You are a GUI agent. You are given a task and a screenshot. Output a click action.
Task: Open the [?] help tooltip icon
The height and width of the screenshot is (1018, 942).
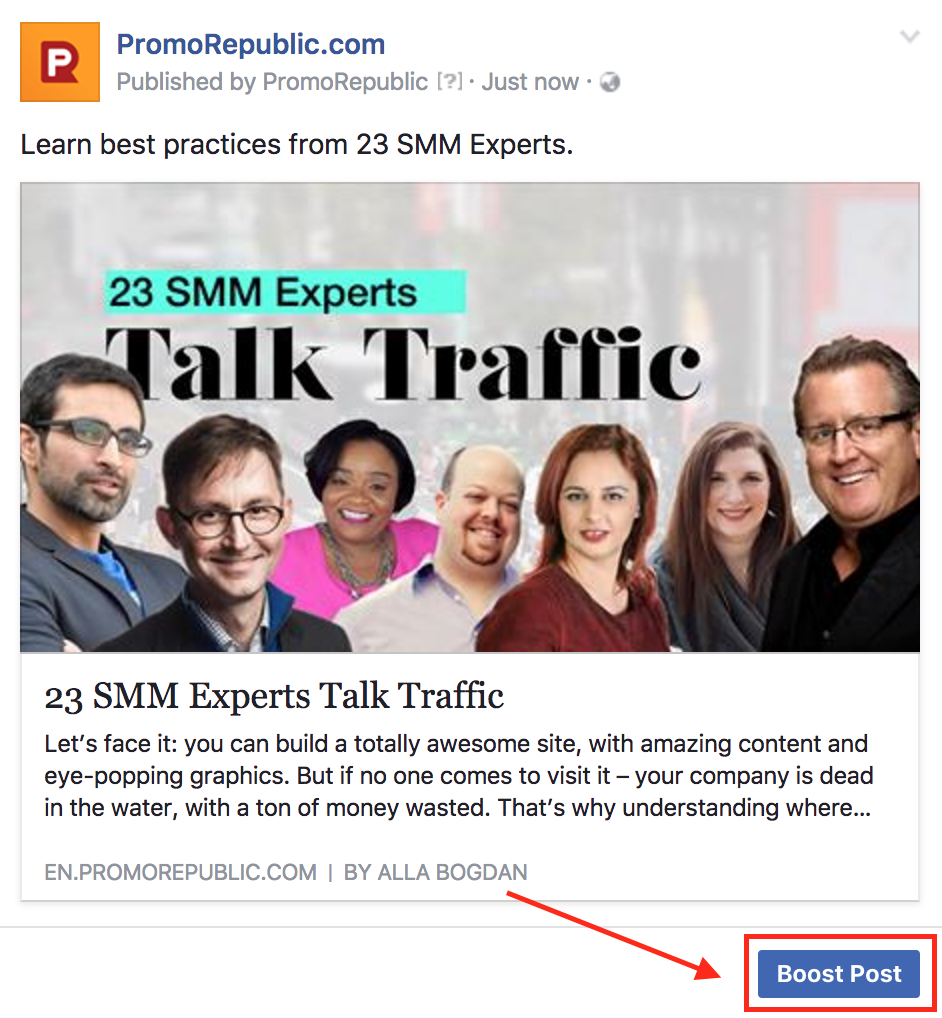point(450,81)
